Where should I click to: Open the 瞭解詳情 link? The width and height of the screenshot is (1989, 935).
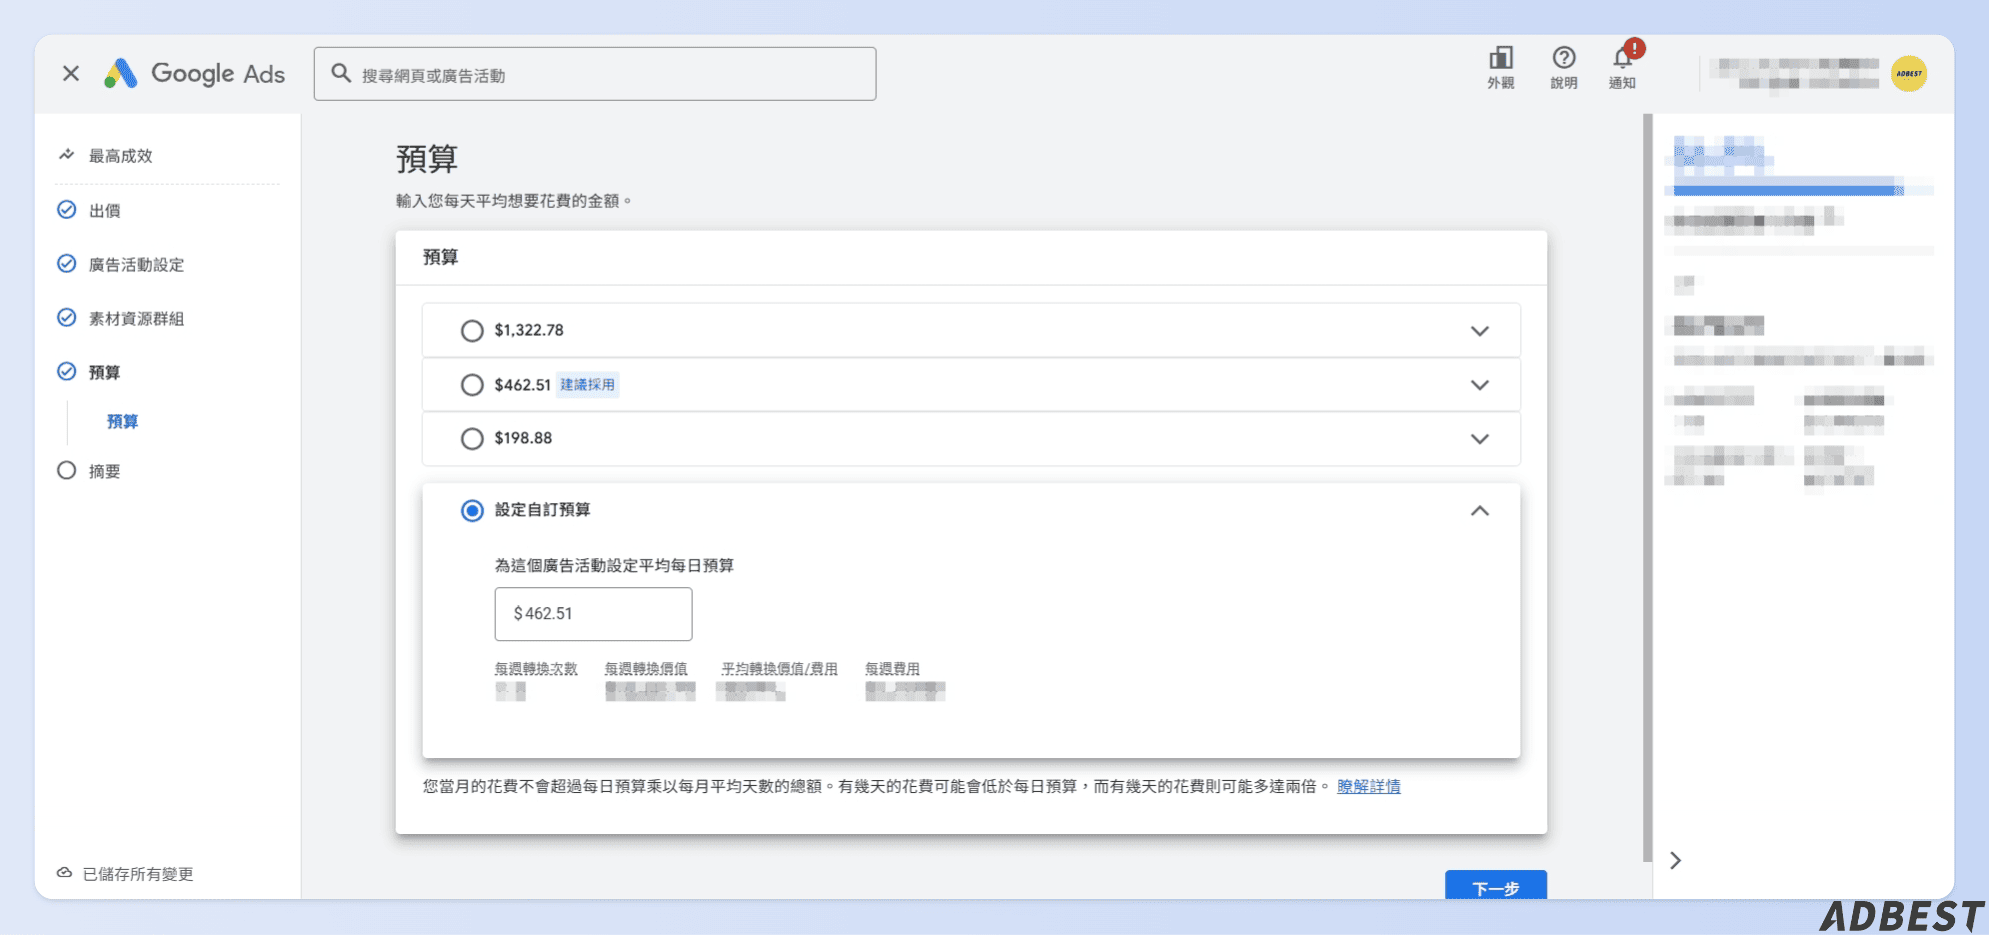pyautogui.click(x=1368, y=787)
